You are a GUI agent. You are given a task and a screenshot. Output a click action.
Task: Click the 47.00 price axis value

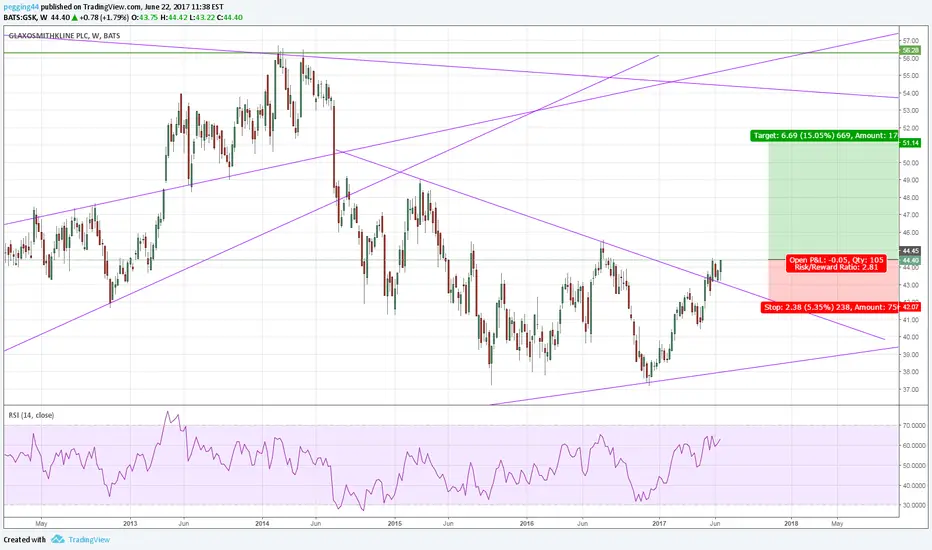(911, 215)
